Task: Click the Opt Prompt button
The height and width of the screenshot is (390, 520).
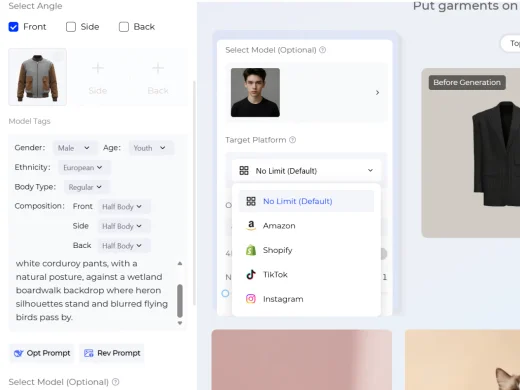Action: [x=42, y=353]
